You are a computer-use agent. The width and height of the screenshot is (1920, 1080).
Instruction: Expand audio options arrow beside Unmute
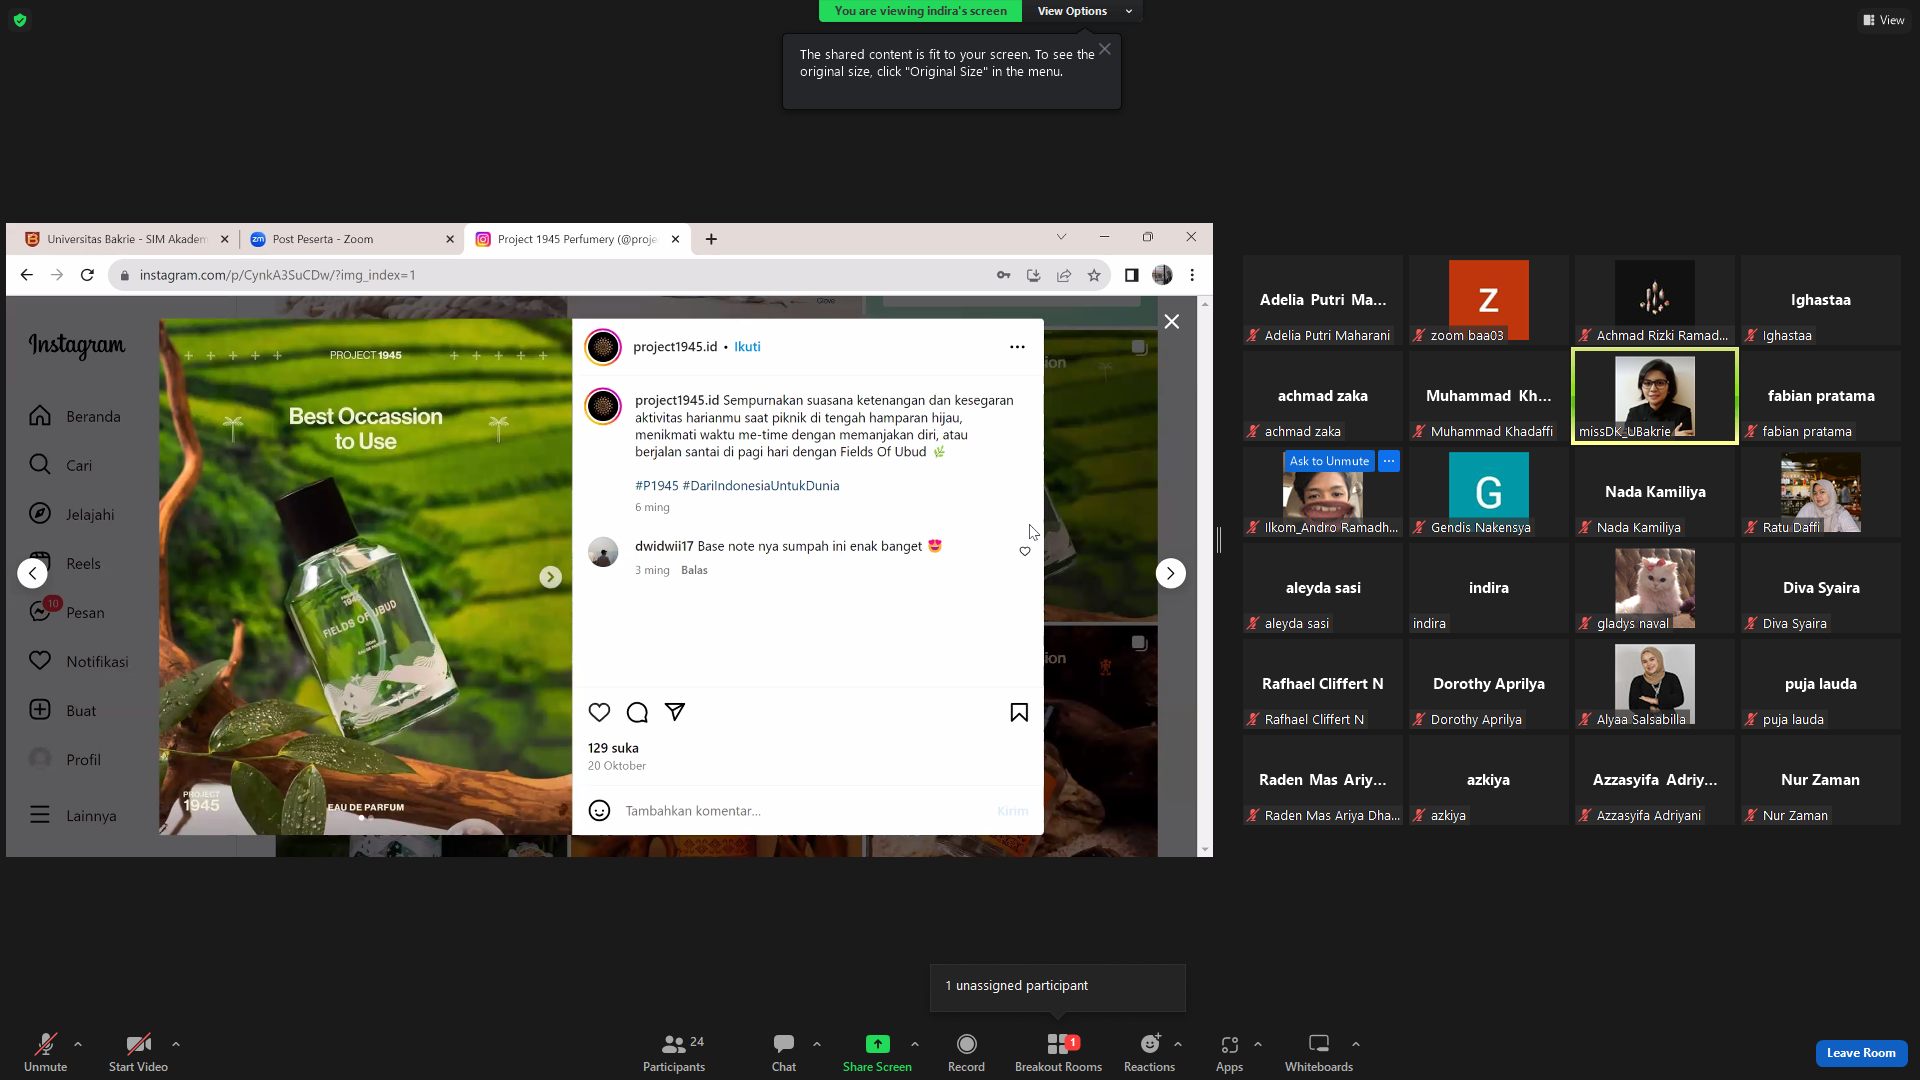pyautogui.click(x=78, y=1044)
